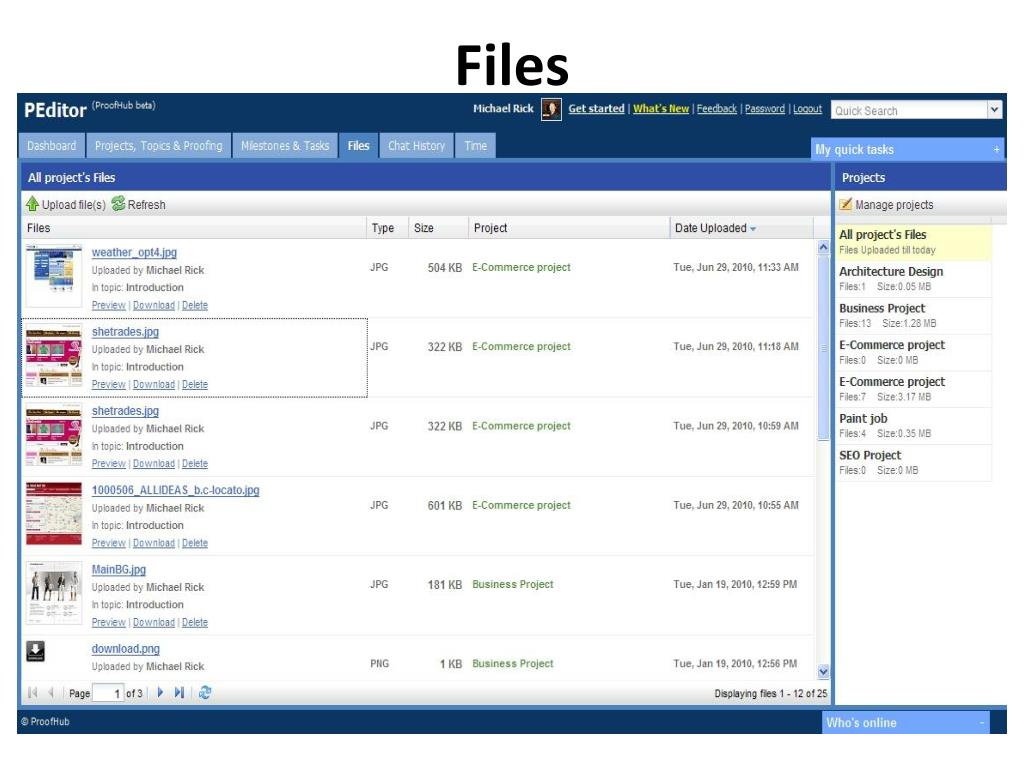Select the SEO Project entry
The height and width of the screenshot is (768, 1024).
pos(914,462)
